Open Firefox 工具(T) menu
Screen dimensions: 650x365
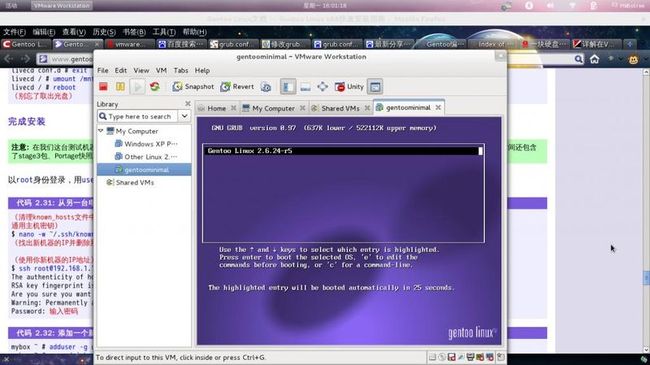pos(164,32)
